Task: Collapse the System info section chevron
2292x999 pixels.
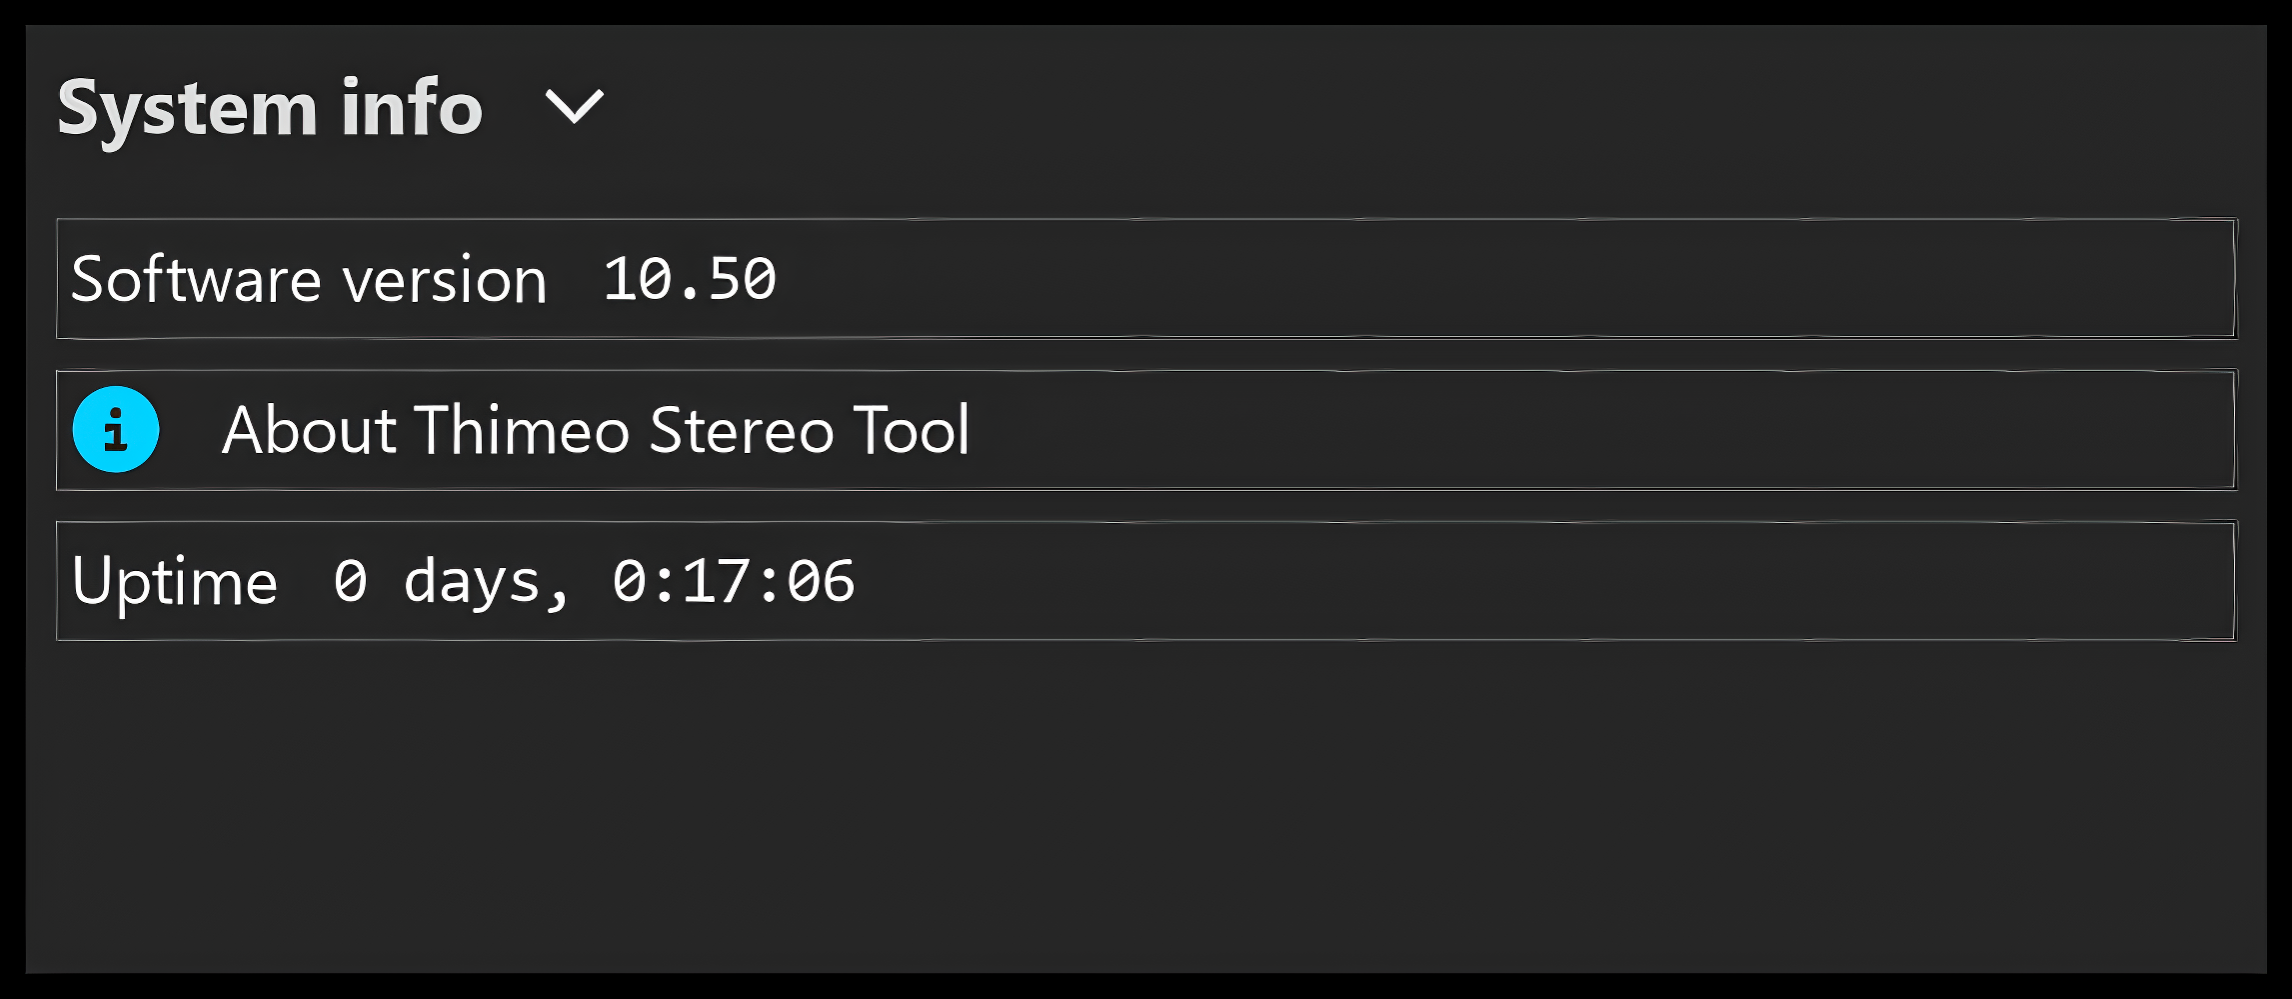Action: tap(574, 106)
